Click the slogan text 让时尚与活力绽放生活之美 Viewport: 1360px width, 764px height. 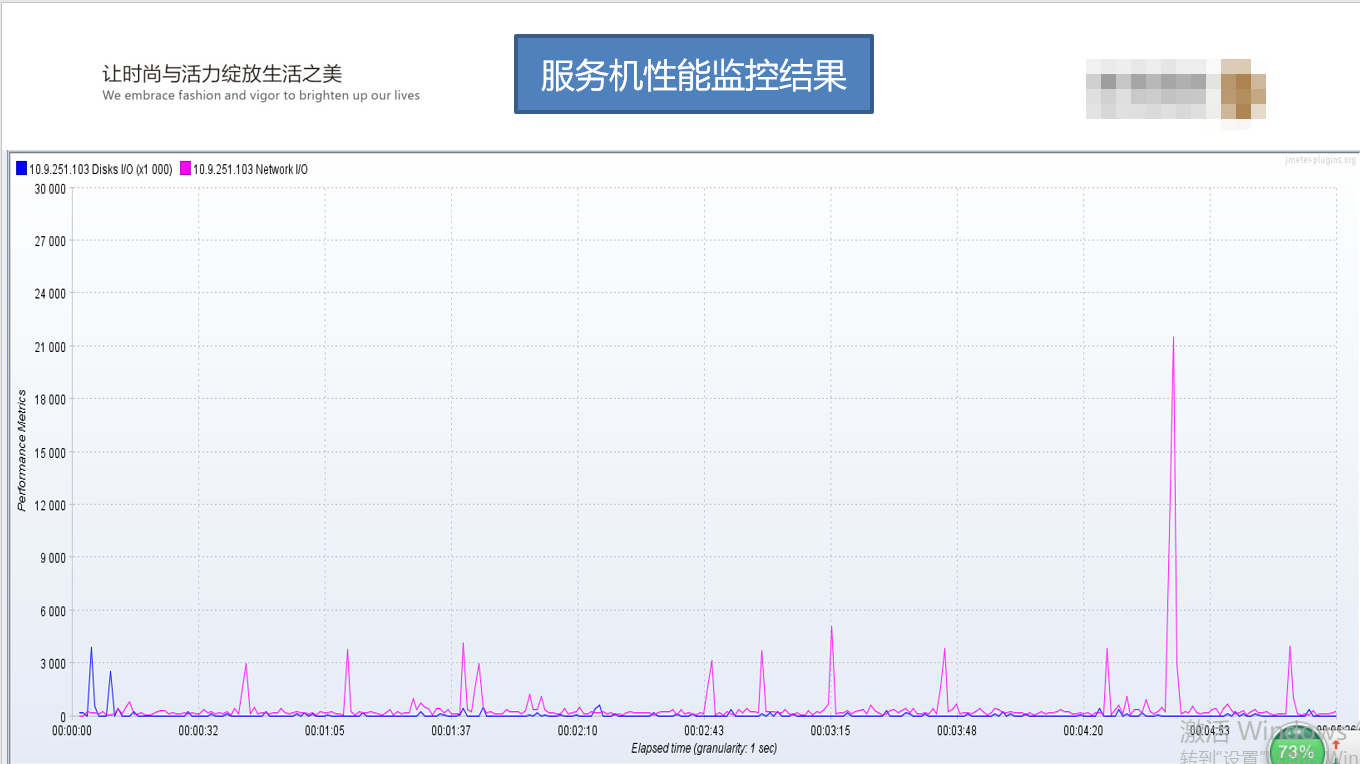coord(222,74)
